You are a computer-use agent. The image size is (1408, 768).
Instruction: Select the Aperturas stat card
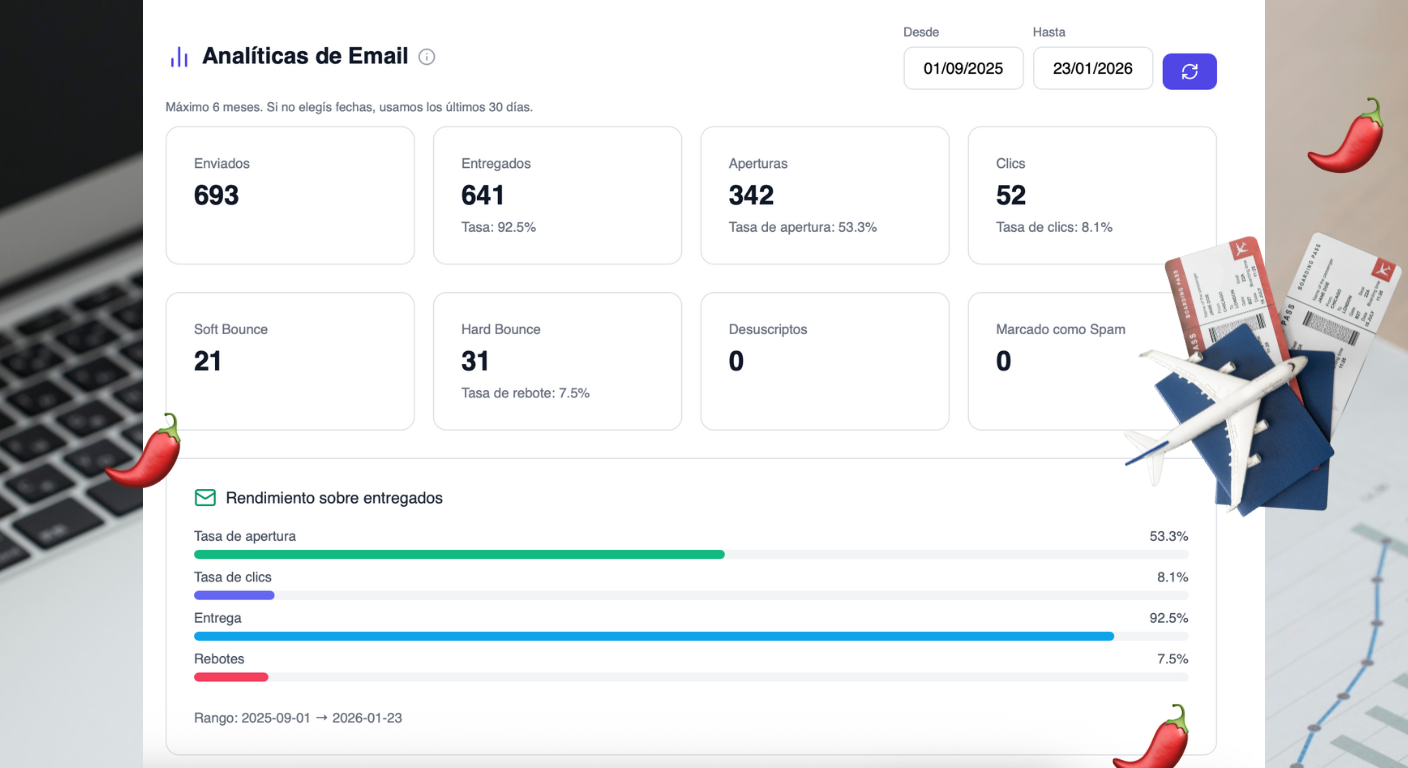click(x=824, y=195)
